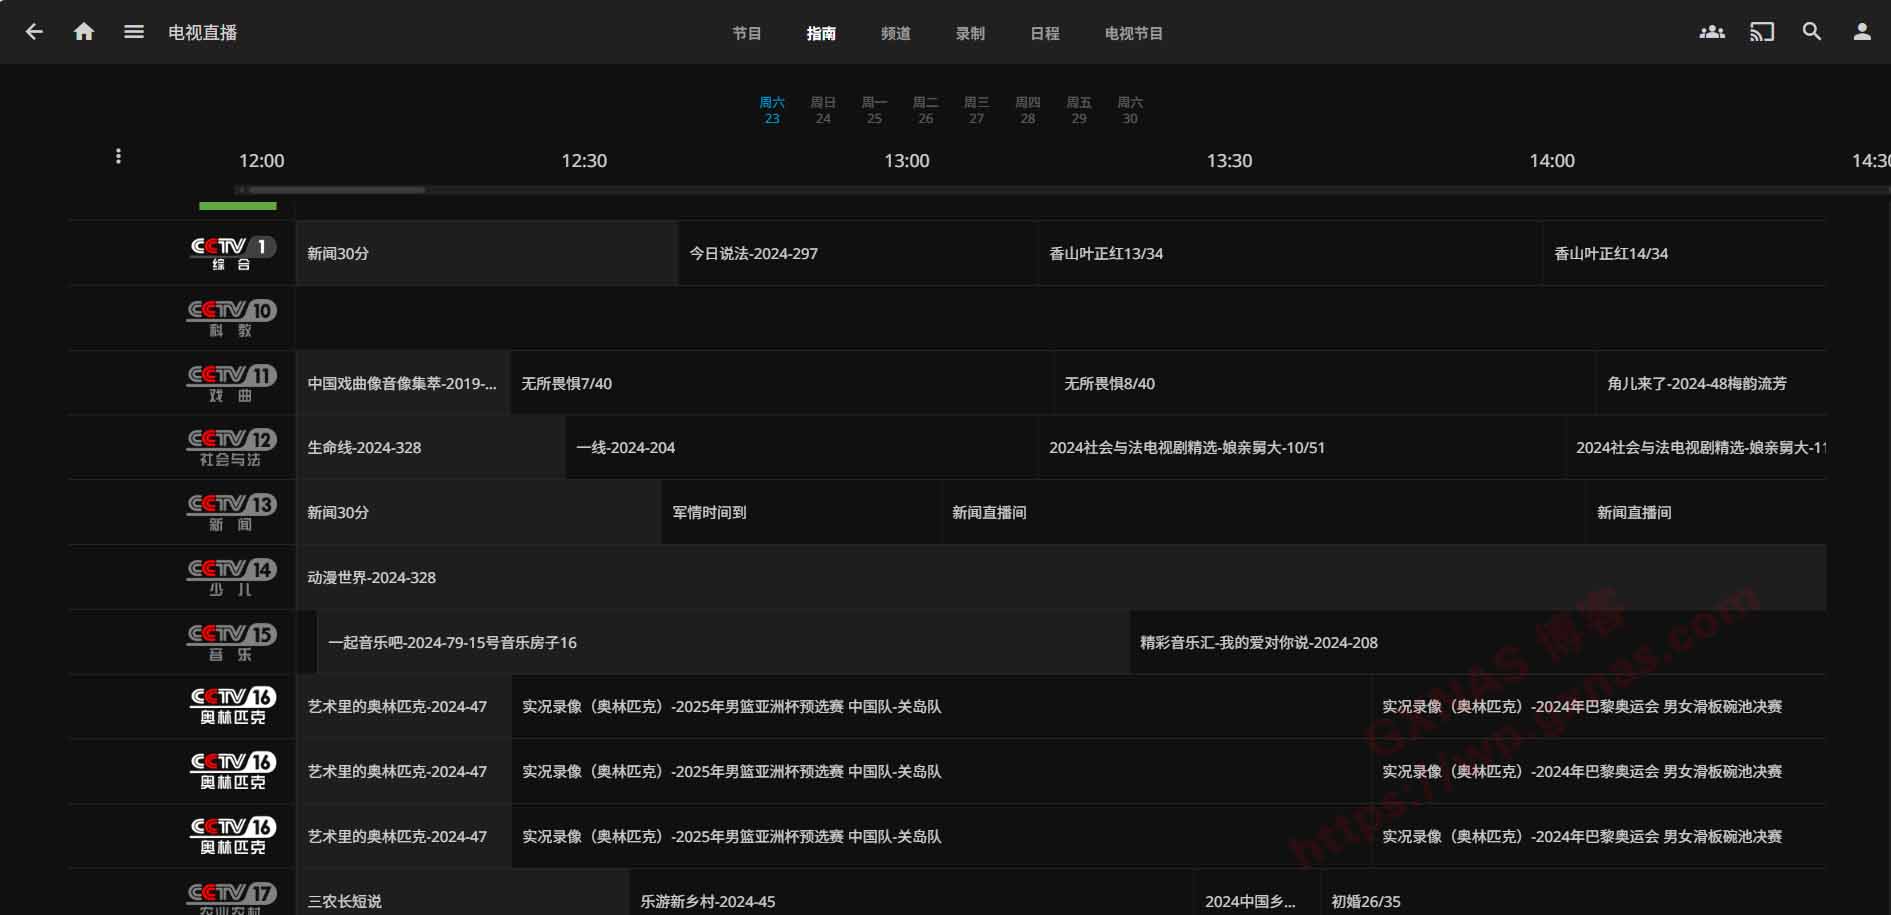Click the back arrow icon

pos(34,32)
